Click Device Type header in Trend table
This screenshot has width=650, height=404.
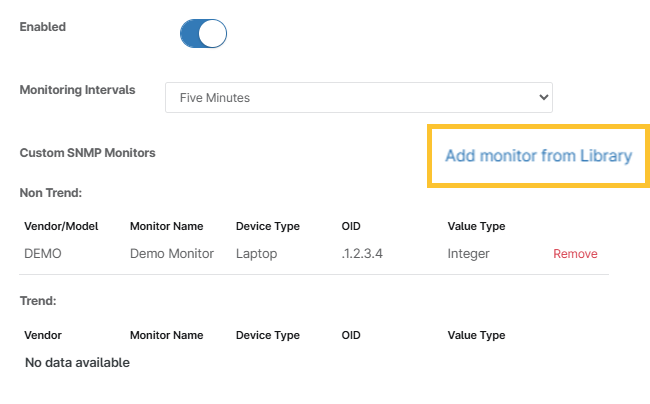click(267, 335)
